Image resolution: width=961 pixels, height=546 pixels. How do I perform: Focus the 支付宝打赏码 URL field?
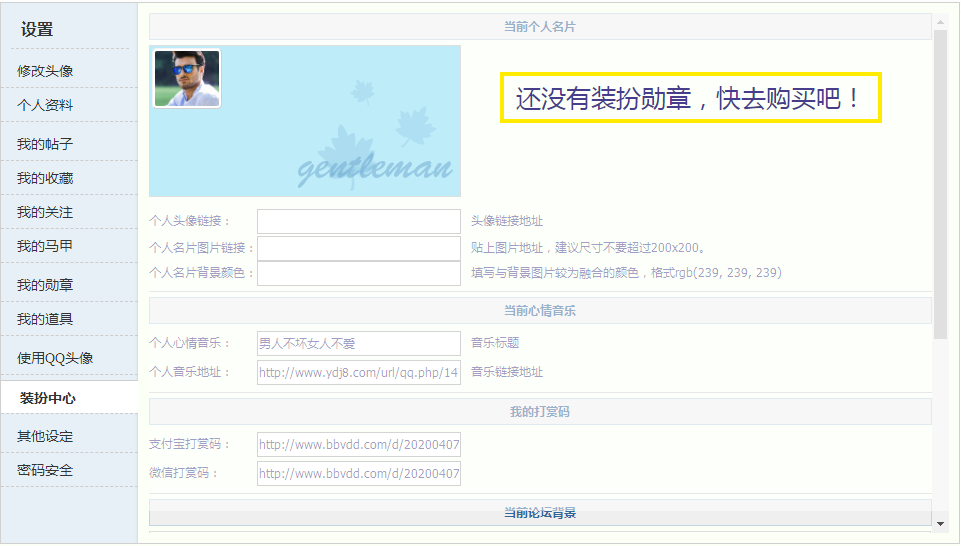358,444
